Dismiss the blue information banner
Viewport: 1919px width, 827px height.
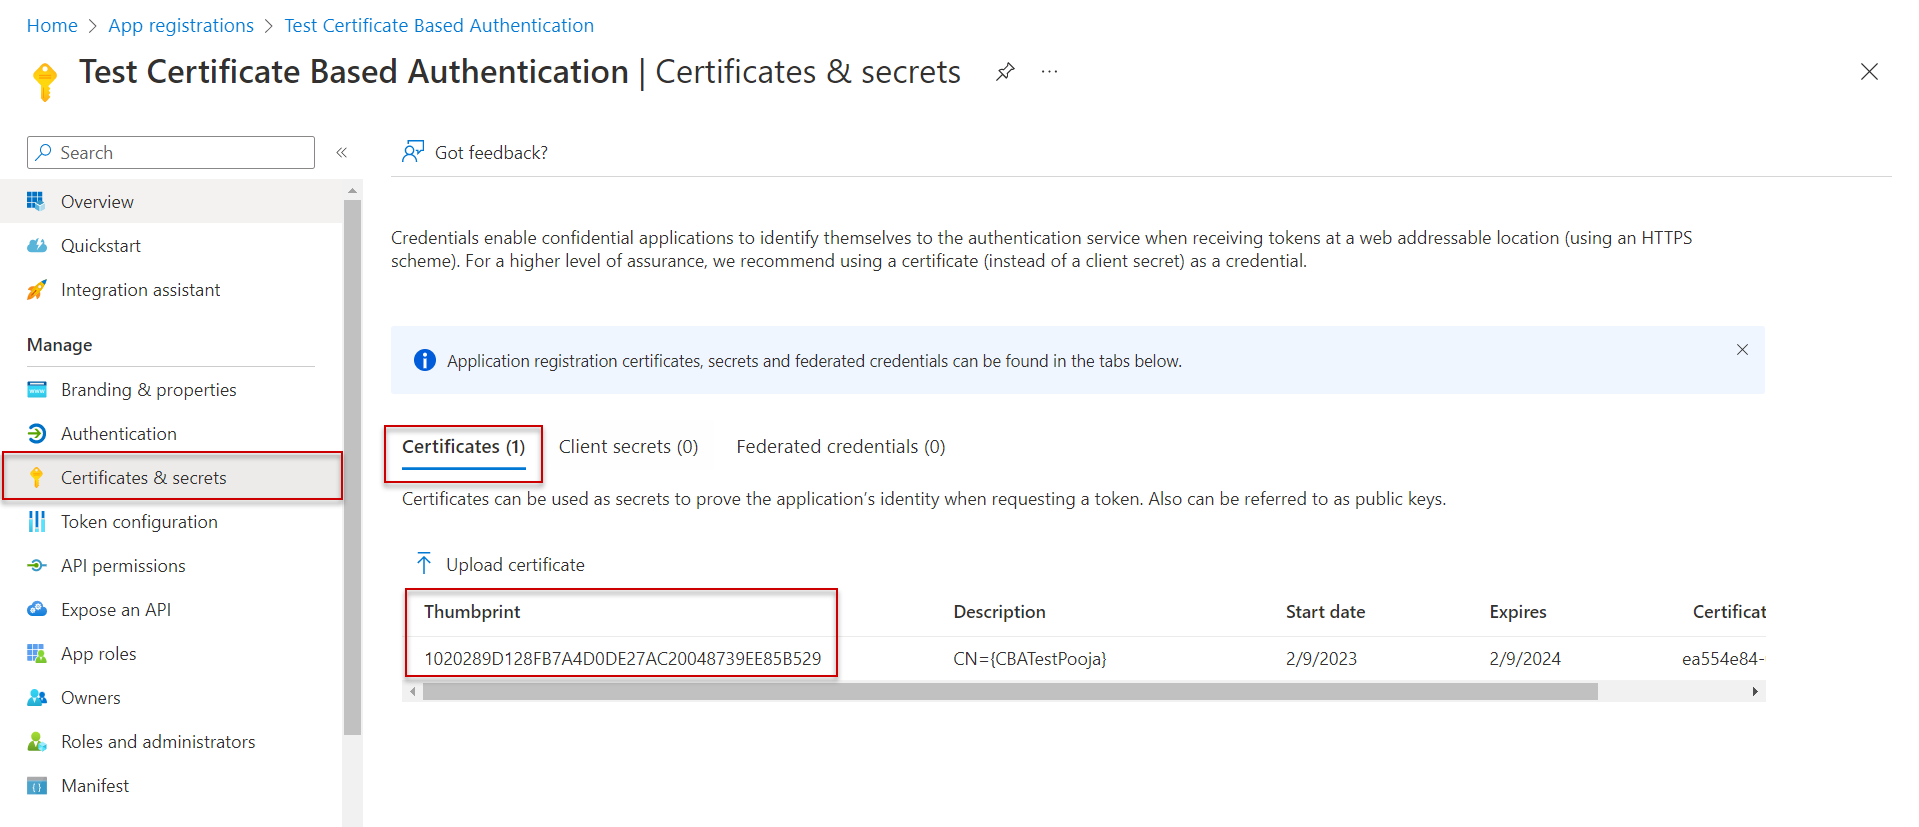point(1742,350)
